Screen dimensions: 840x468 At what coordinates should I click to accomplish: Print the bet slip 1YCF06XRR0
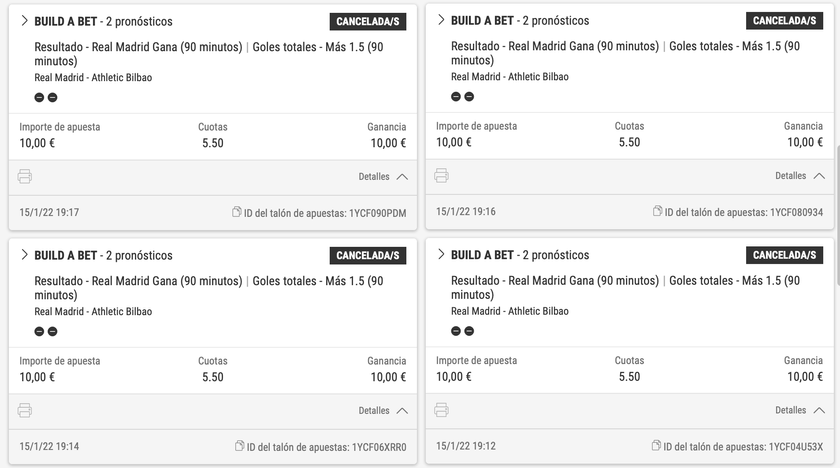[x=25, y=410]
